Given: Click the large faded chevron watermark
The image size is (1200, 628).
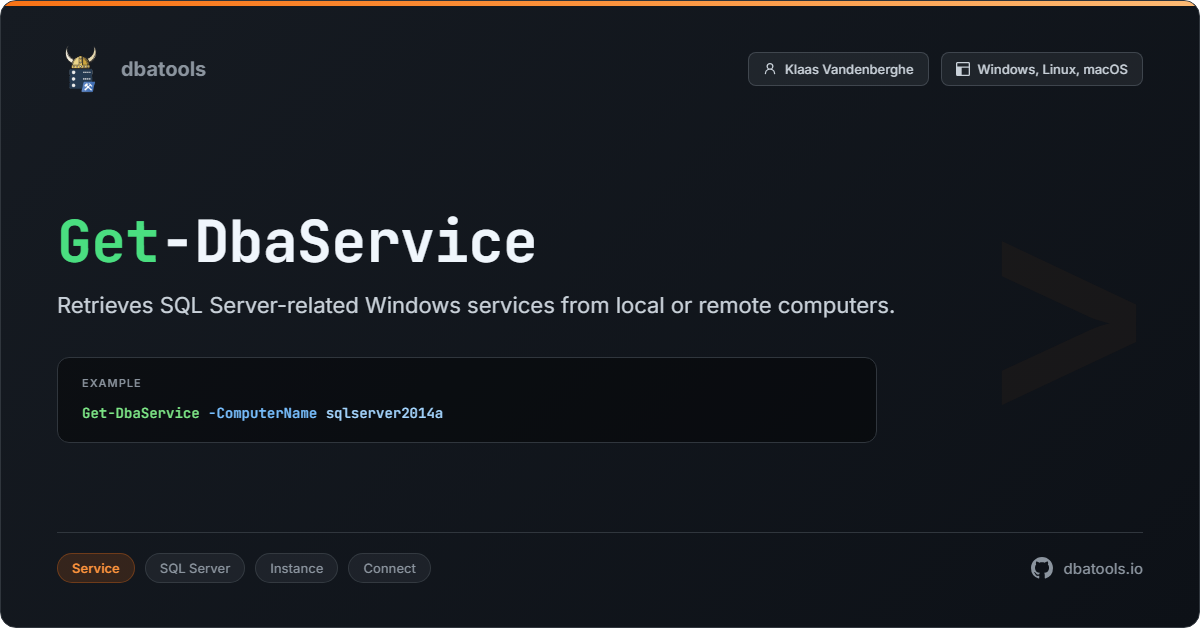Looking at the screenshot, I should [1067, 322].
